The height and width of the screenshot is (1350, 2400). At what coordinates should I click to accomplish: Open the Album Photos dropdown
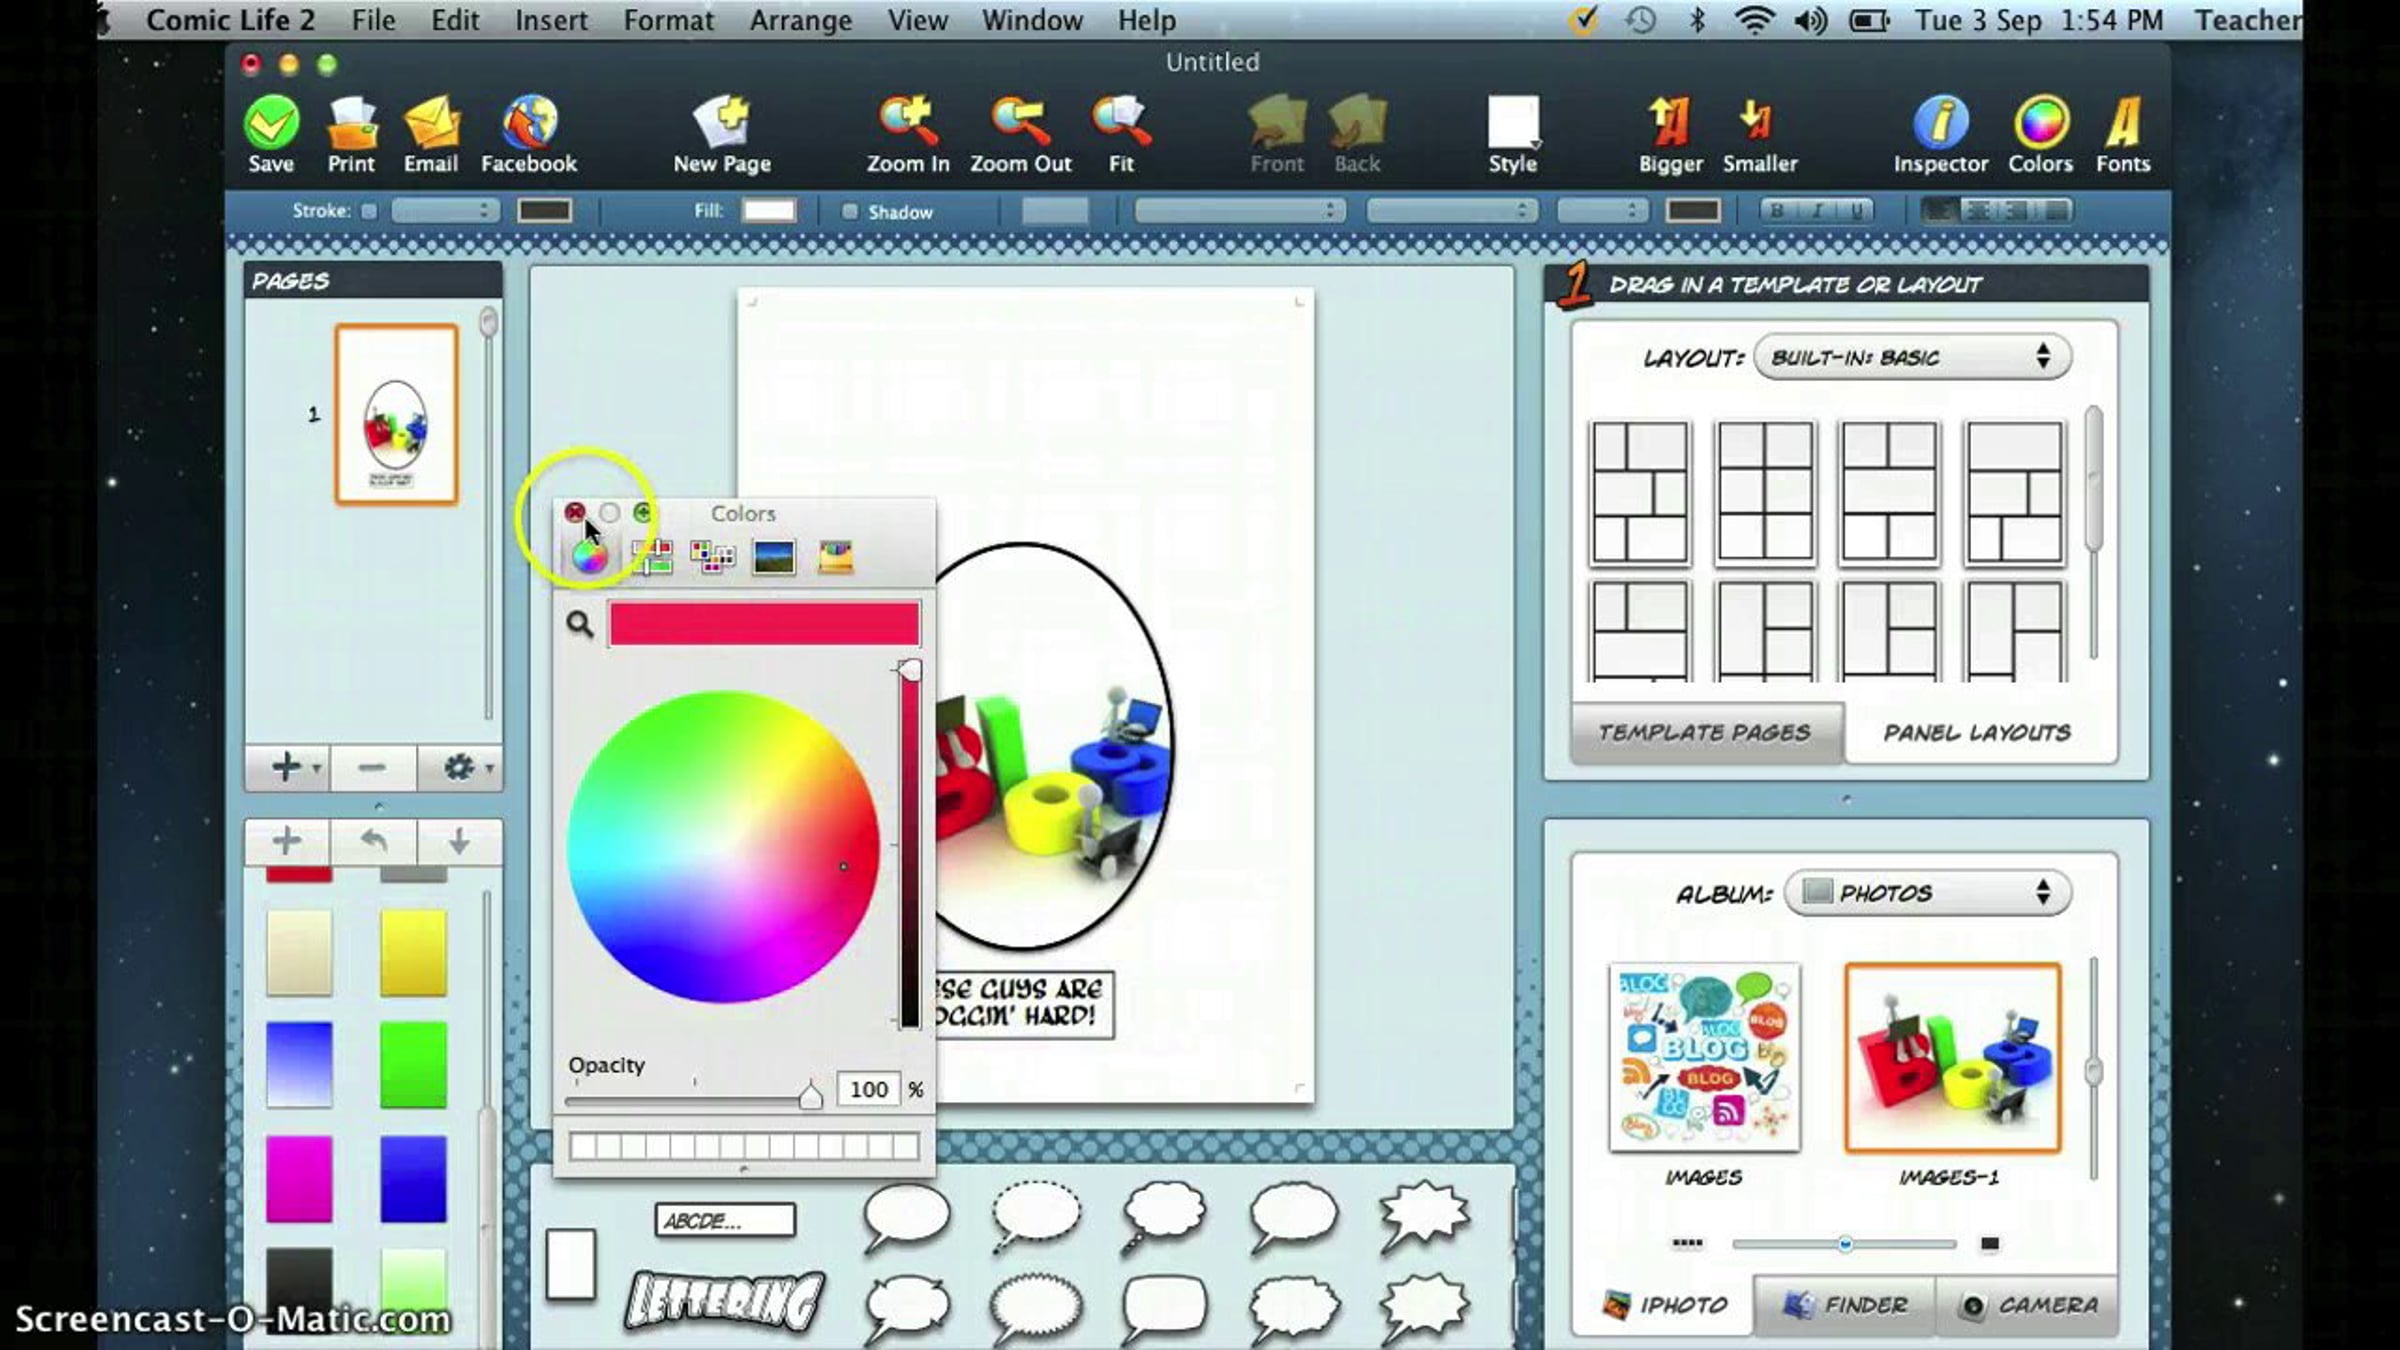tap(1927, 892)
